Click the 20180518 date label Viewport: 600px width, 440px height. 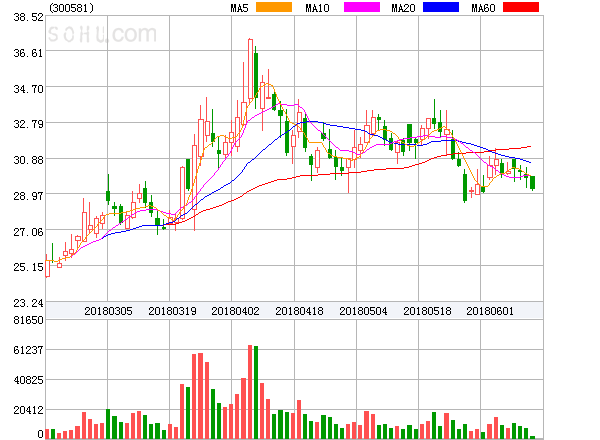427,311
